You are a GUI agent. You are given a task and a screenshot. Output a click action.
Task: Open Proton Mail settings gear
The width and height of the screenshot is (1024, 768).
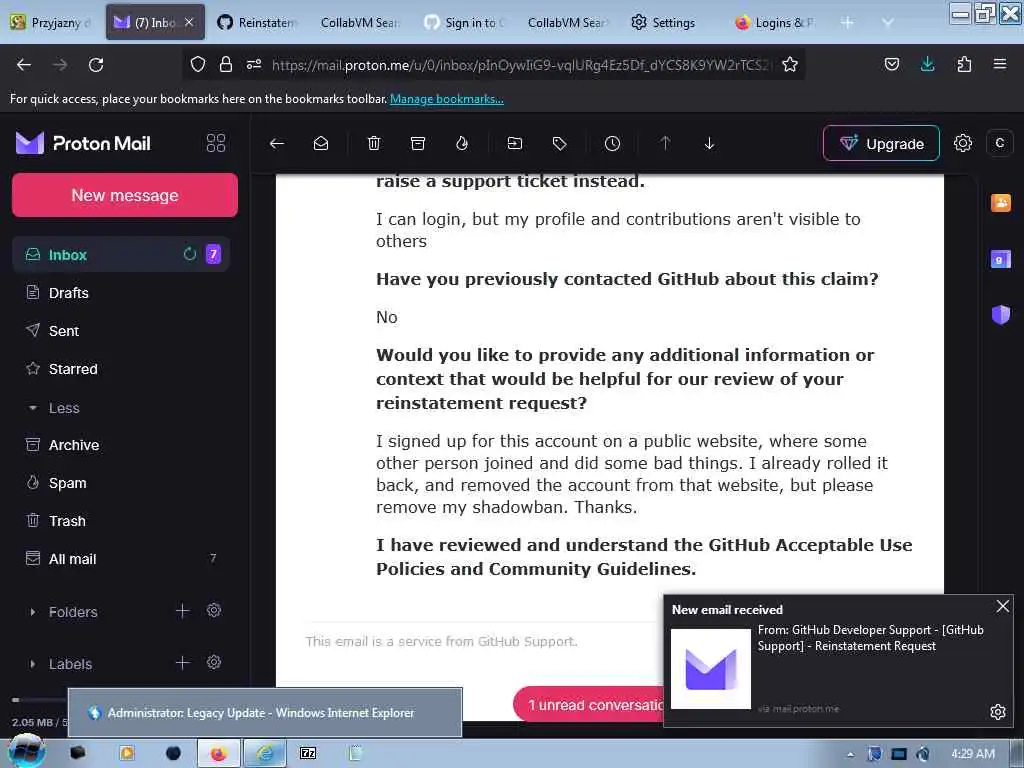click(x=963, y=143)
